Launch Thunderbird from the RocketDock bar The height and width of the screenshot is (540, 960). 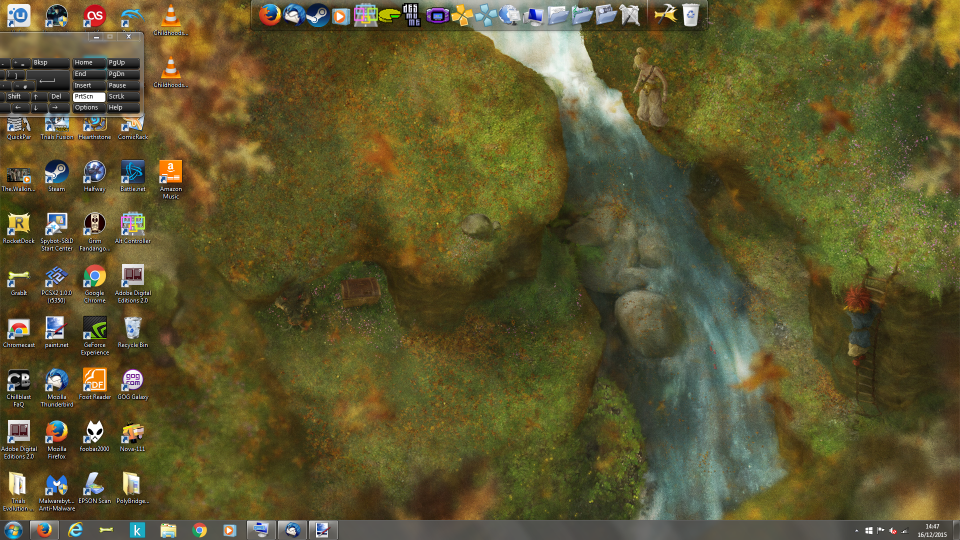(x=294, y=15)
